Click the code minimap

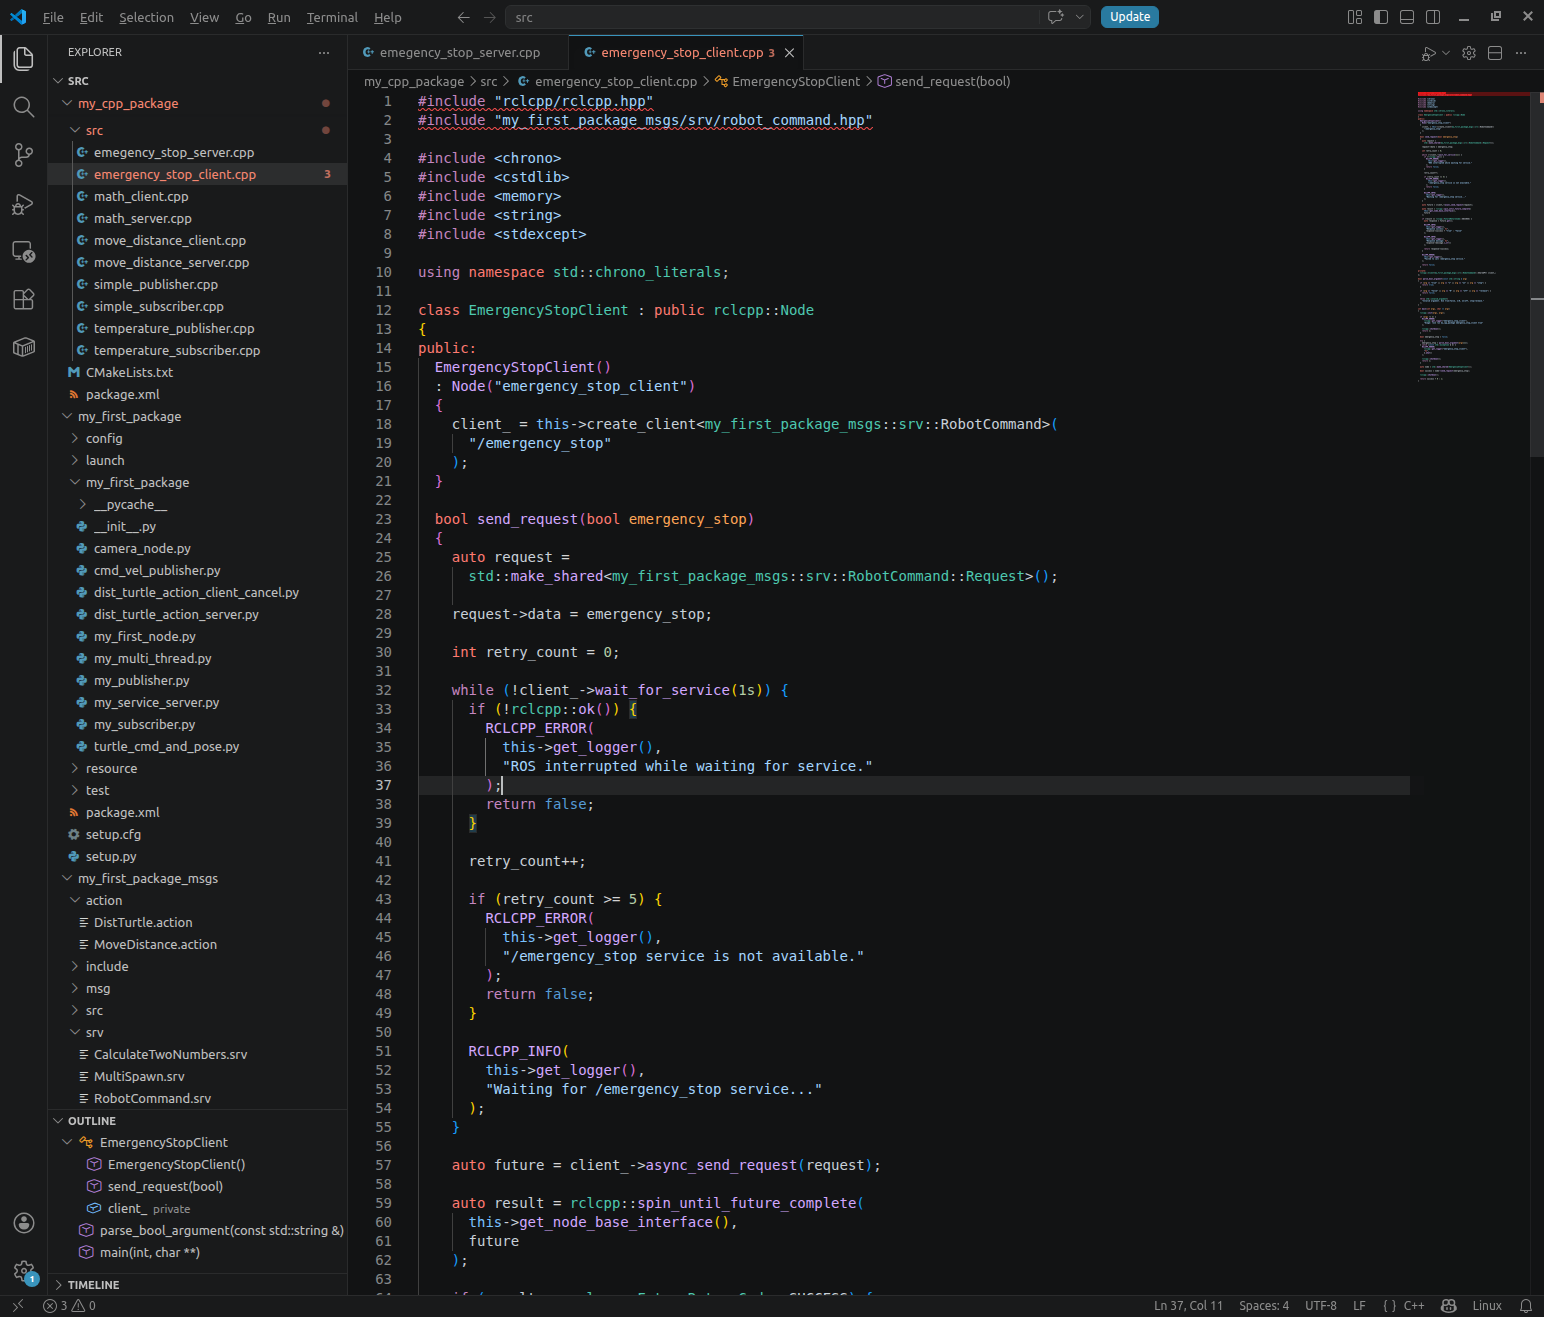tap(1470, 237)
